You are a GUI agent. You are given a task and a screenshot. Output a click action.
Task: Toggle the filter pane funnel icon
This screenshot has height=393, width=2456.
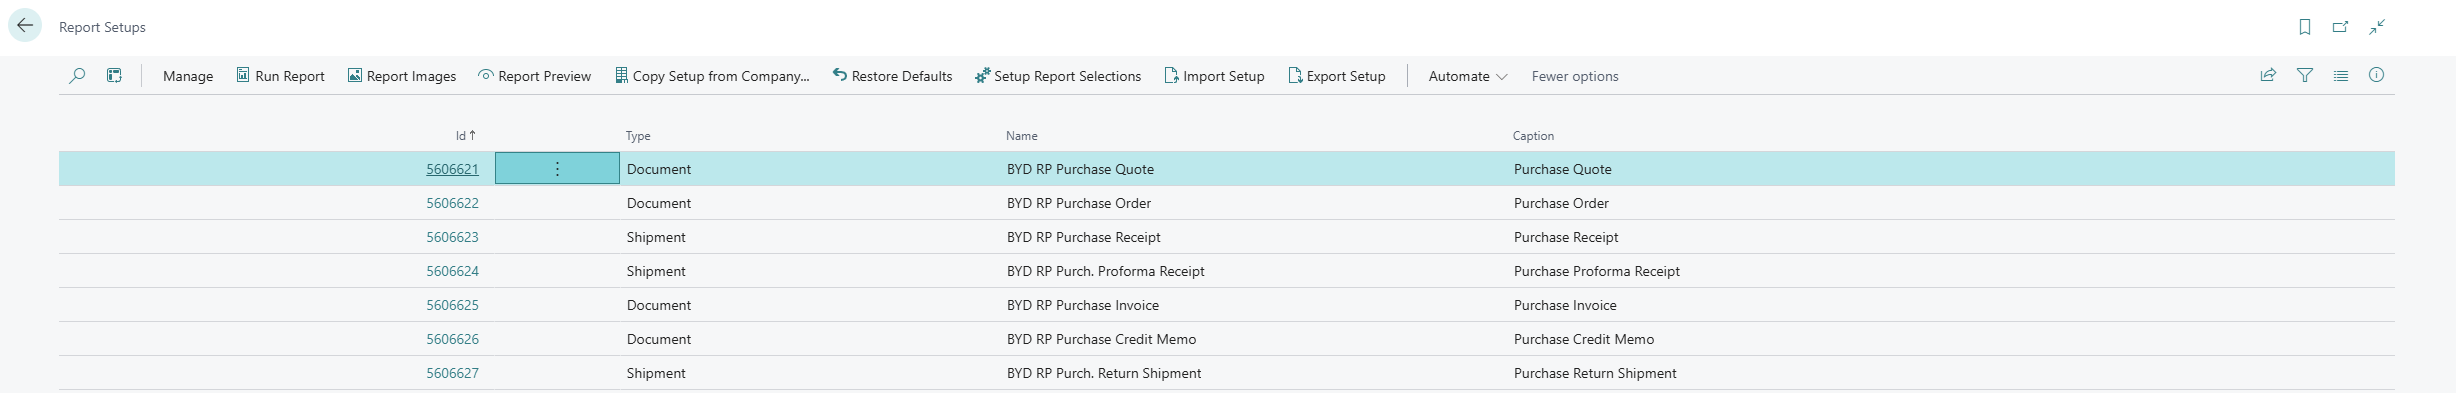[x=2305, y=75]
